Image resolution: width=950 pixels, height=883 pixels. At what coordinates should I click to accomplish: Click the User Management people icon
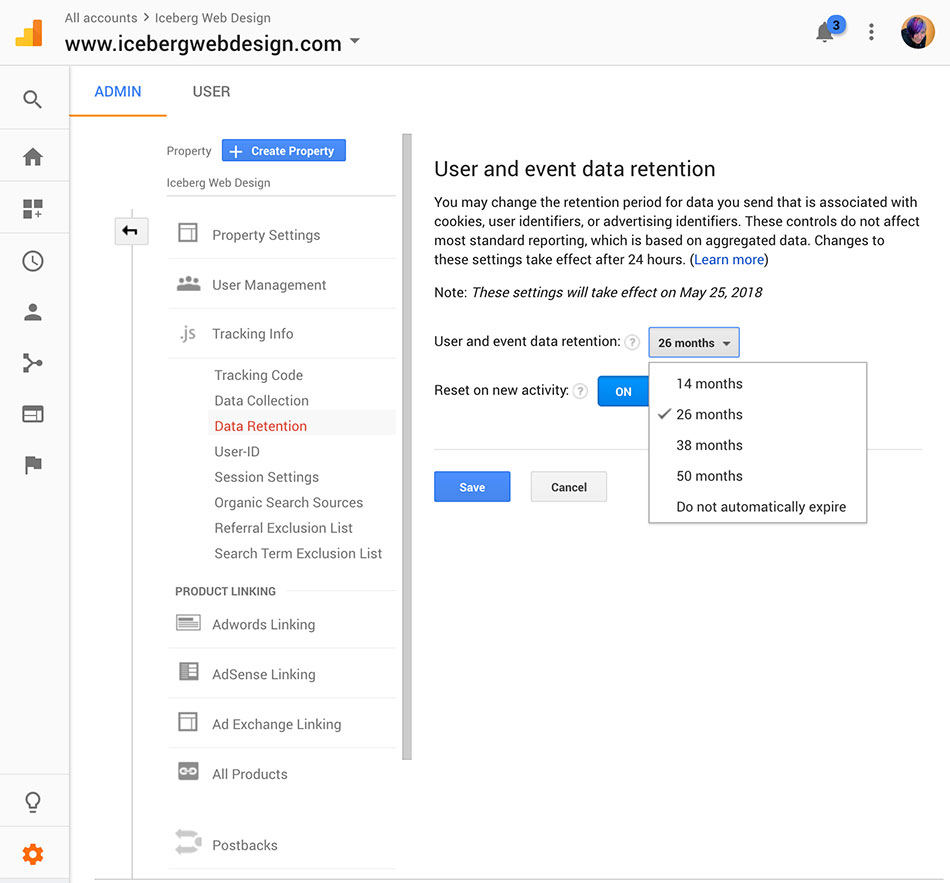pos(188,283)
